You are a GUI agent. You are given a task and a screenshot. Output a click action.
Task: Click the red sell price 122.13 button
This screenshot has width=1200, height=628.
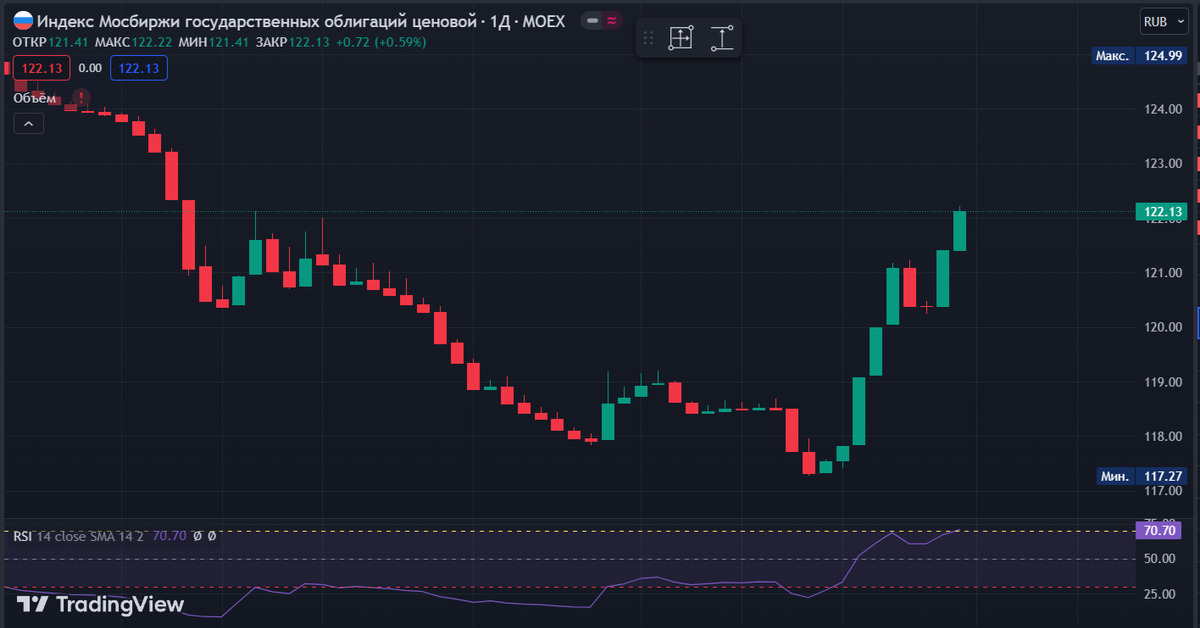tap(42, 68)
